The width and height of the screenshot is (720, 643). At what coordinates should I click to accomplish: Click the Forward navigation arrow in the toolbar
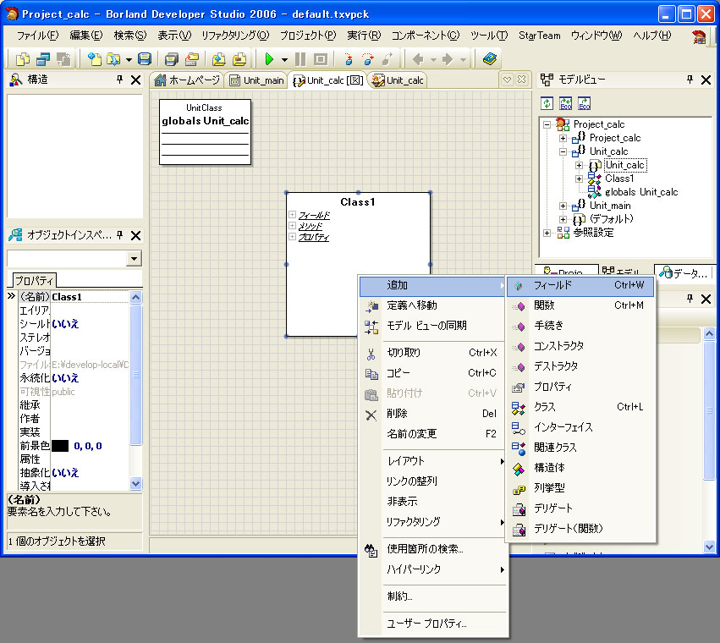447,59
